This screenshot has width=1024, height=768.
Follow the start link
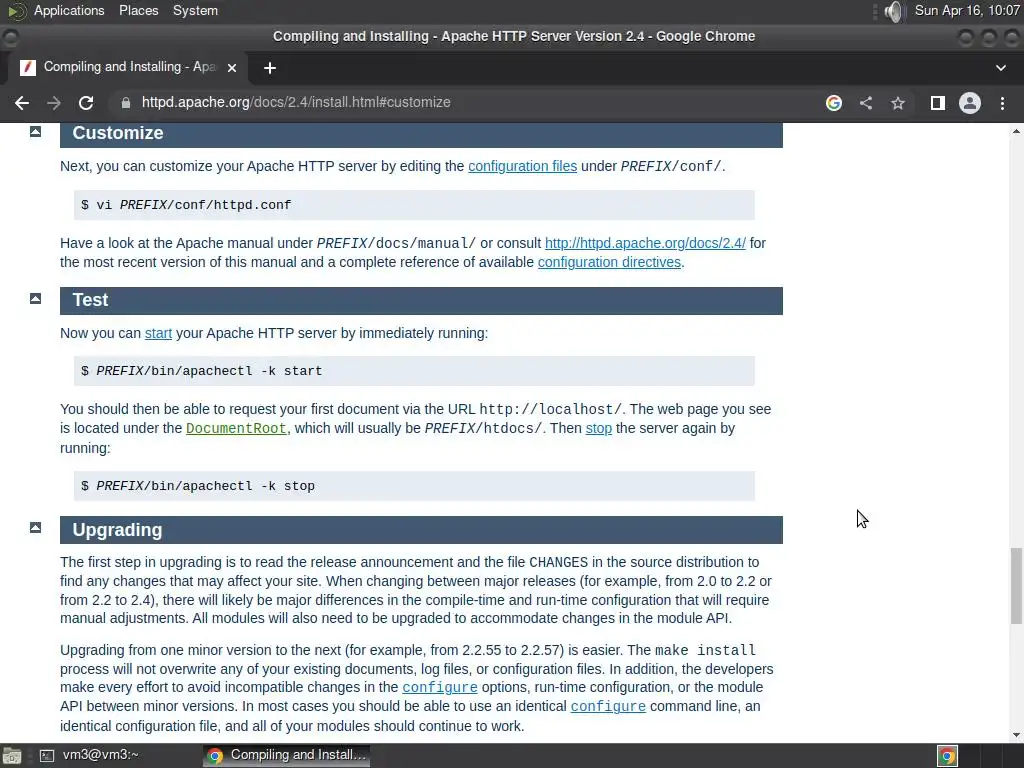click(158, 333)
